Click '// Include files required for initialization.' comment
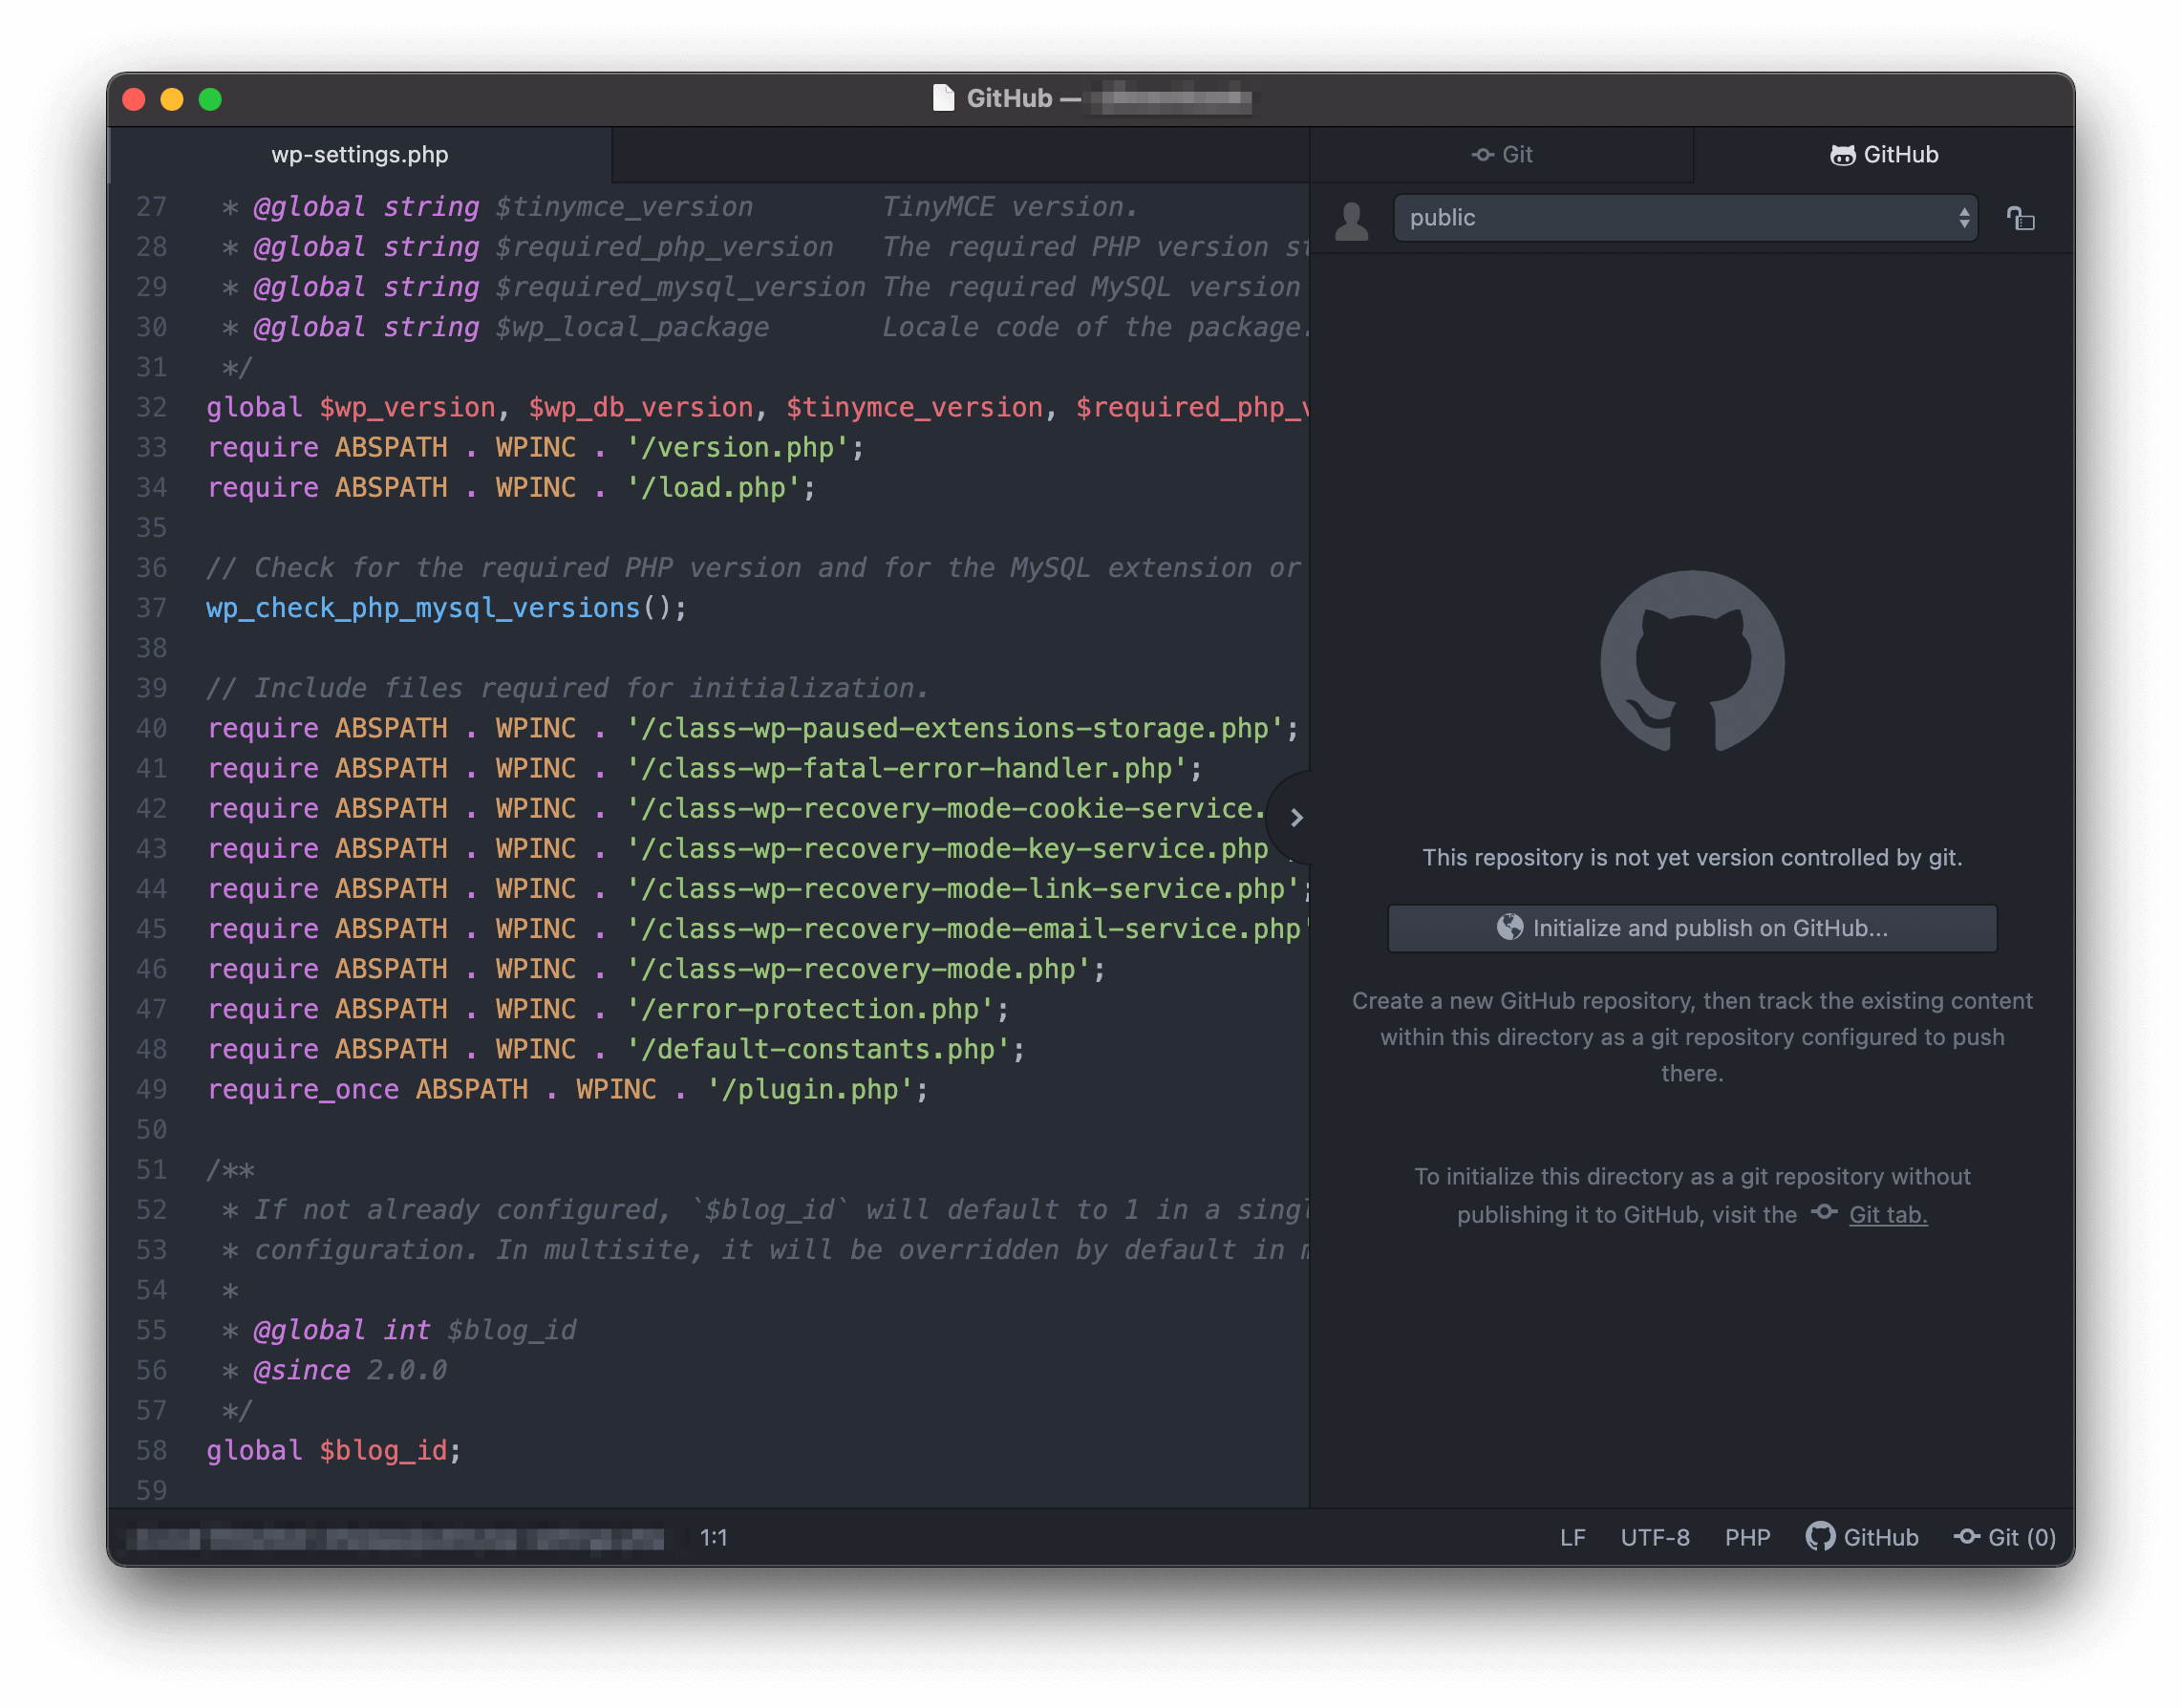The image size is (2182, 1708). (x=567, y=688)
